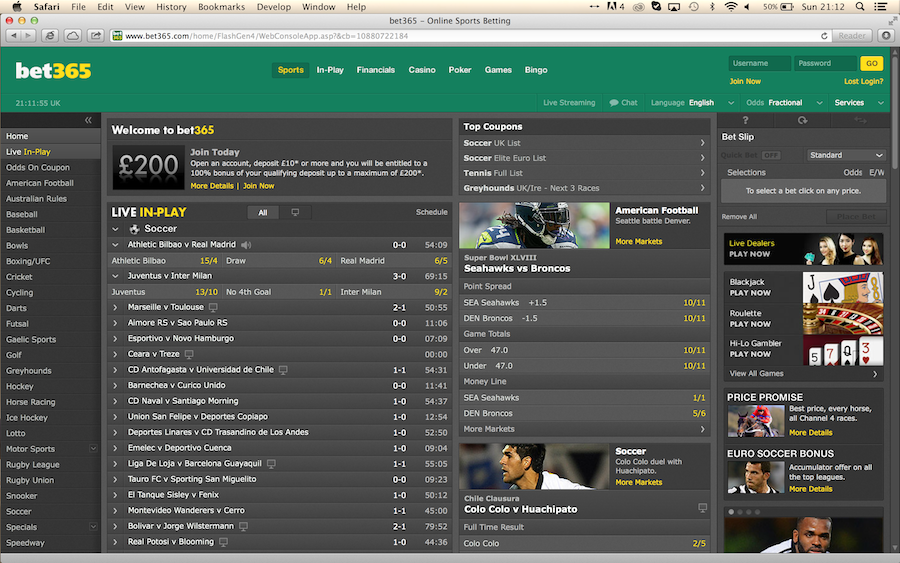Open Schedule link in Live In-Play
900x563 pixels.
click(431, 212)
